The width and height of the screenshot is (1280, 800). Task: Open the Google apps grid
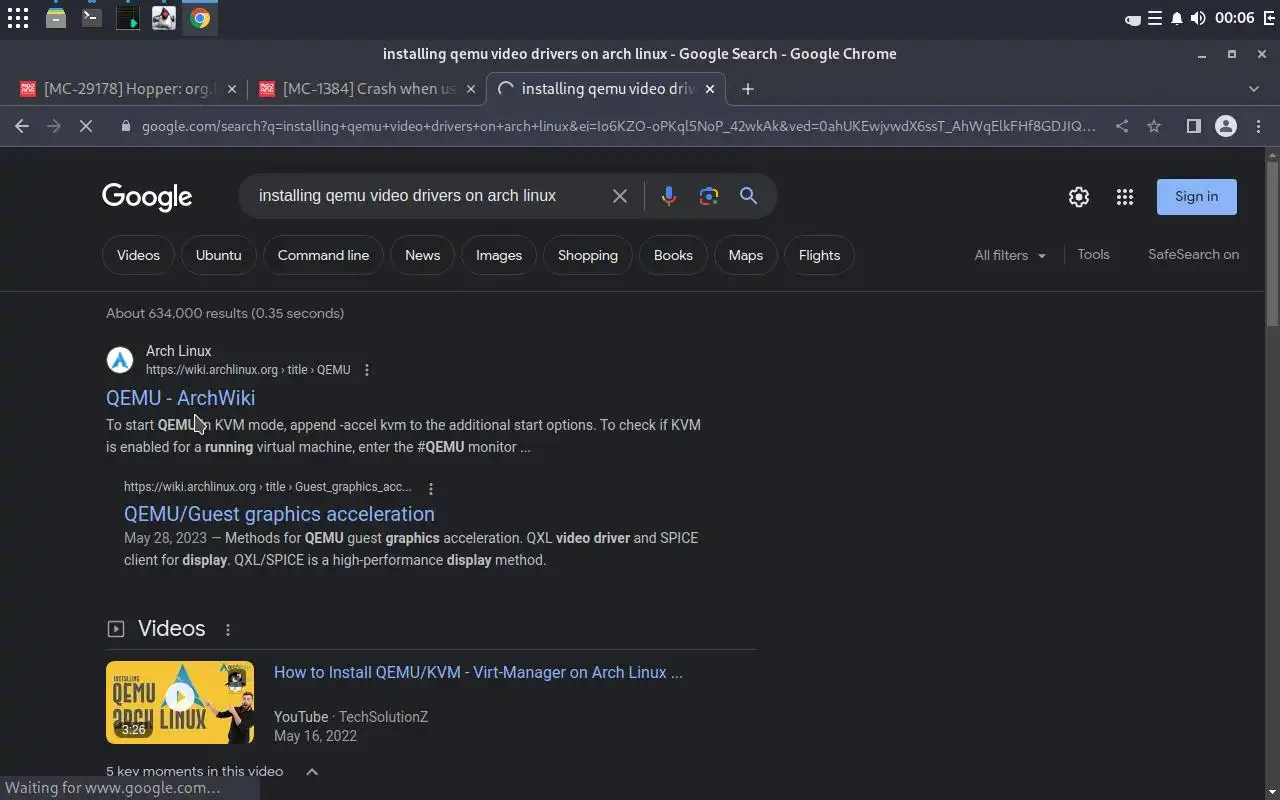click(1125, 197)
